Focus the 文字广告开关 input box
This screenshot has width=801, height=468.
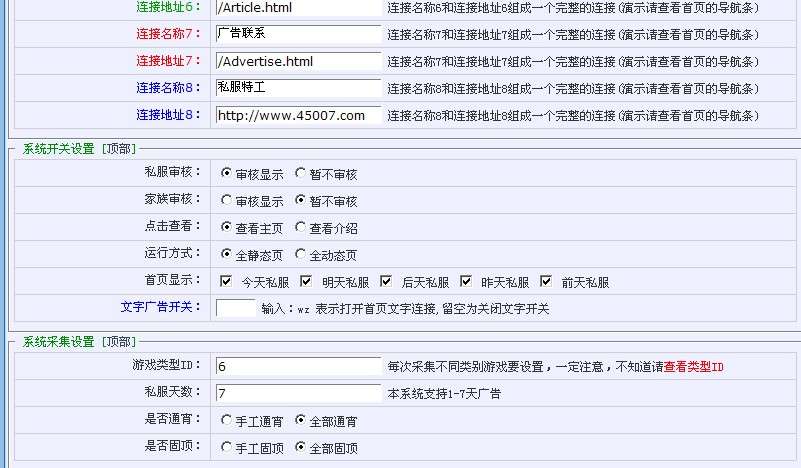click(236, 308)
